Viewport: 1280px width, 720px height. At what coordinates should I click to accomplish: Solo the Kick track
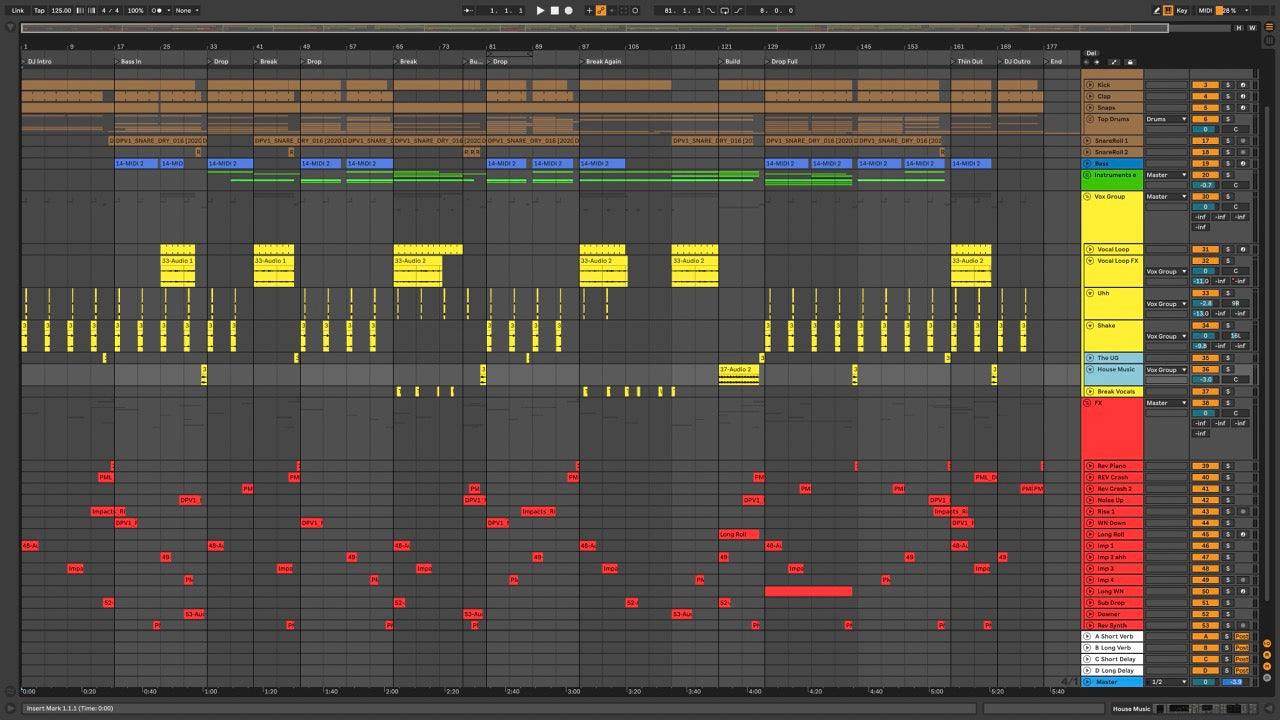(1228, 85)
